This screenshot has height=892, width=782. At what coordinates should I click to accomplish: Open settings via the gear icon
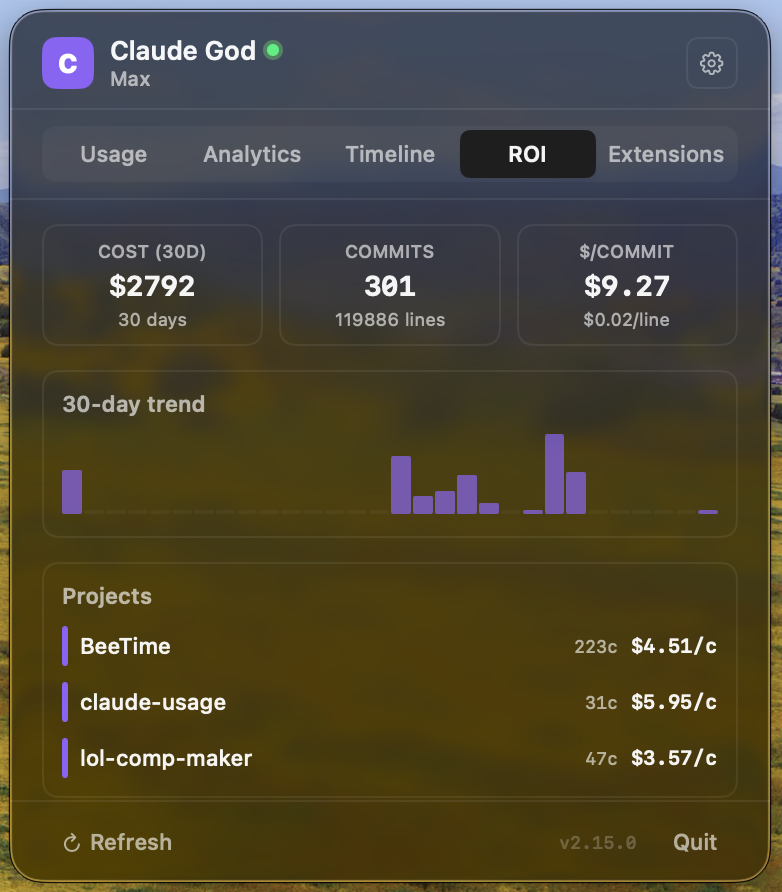711,62
